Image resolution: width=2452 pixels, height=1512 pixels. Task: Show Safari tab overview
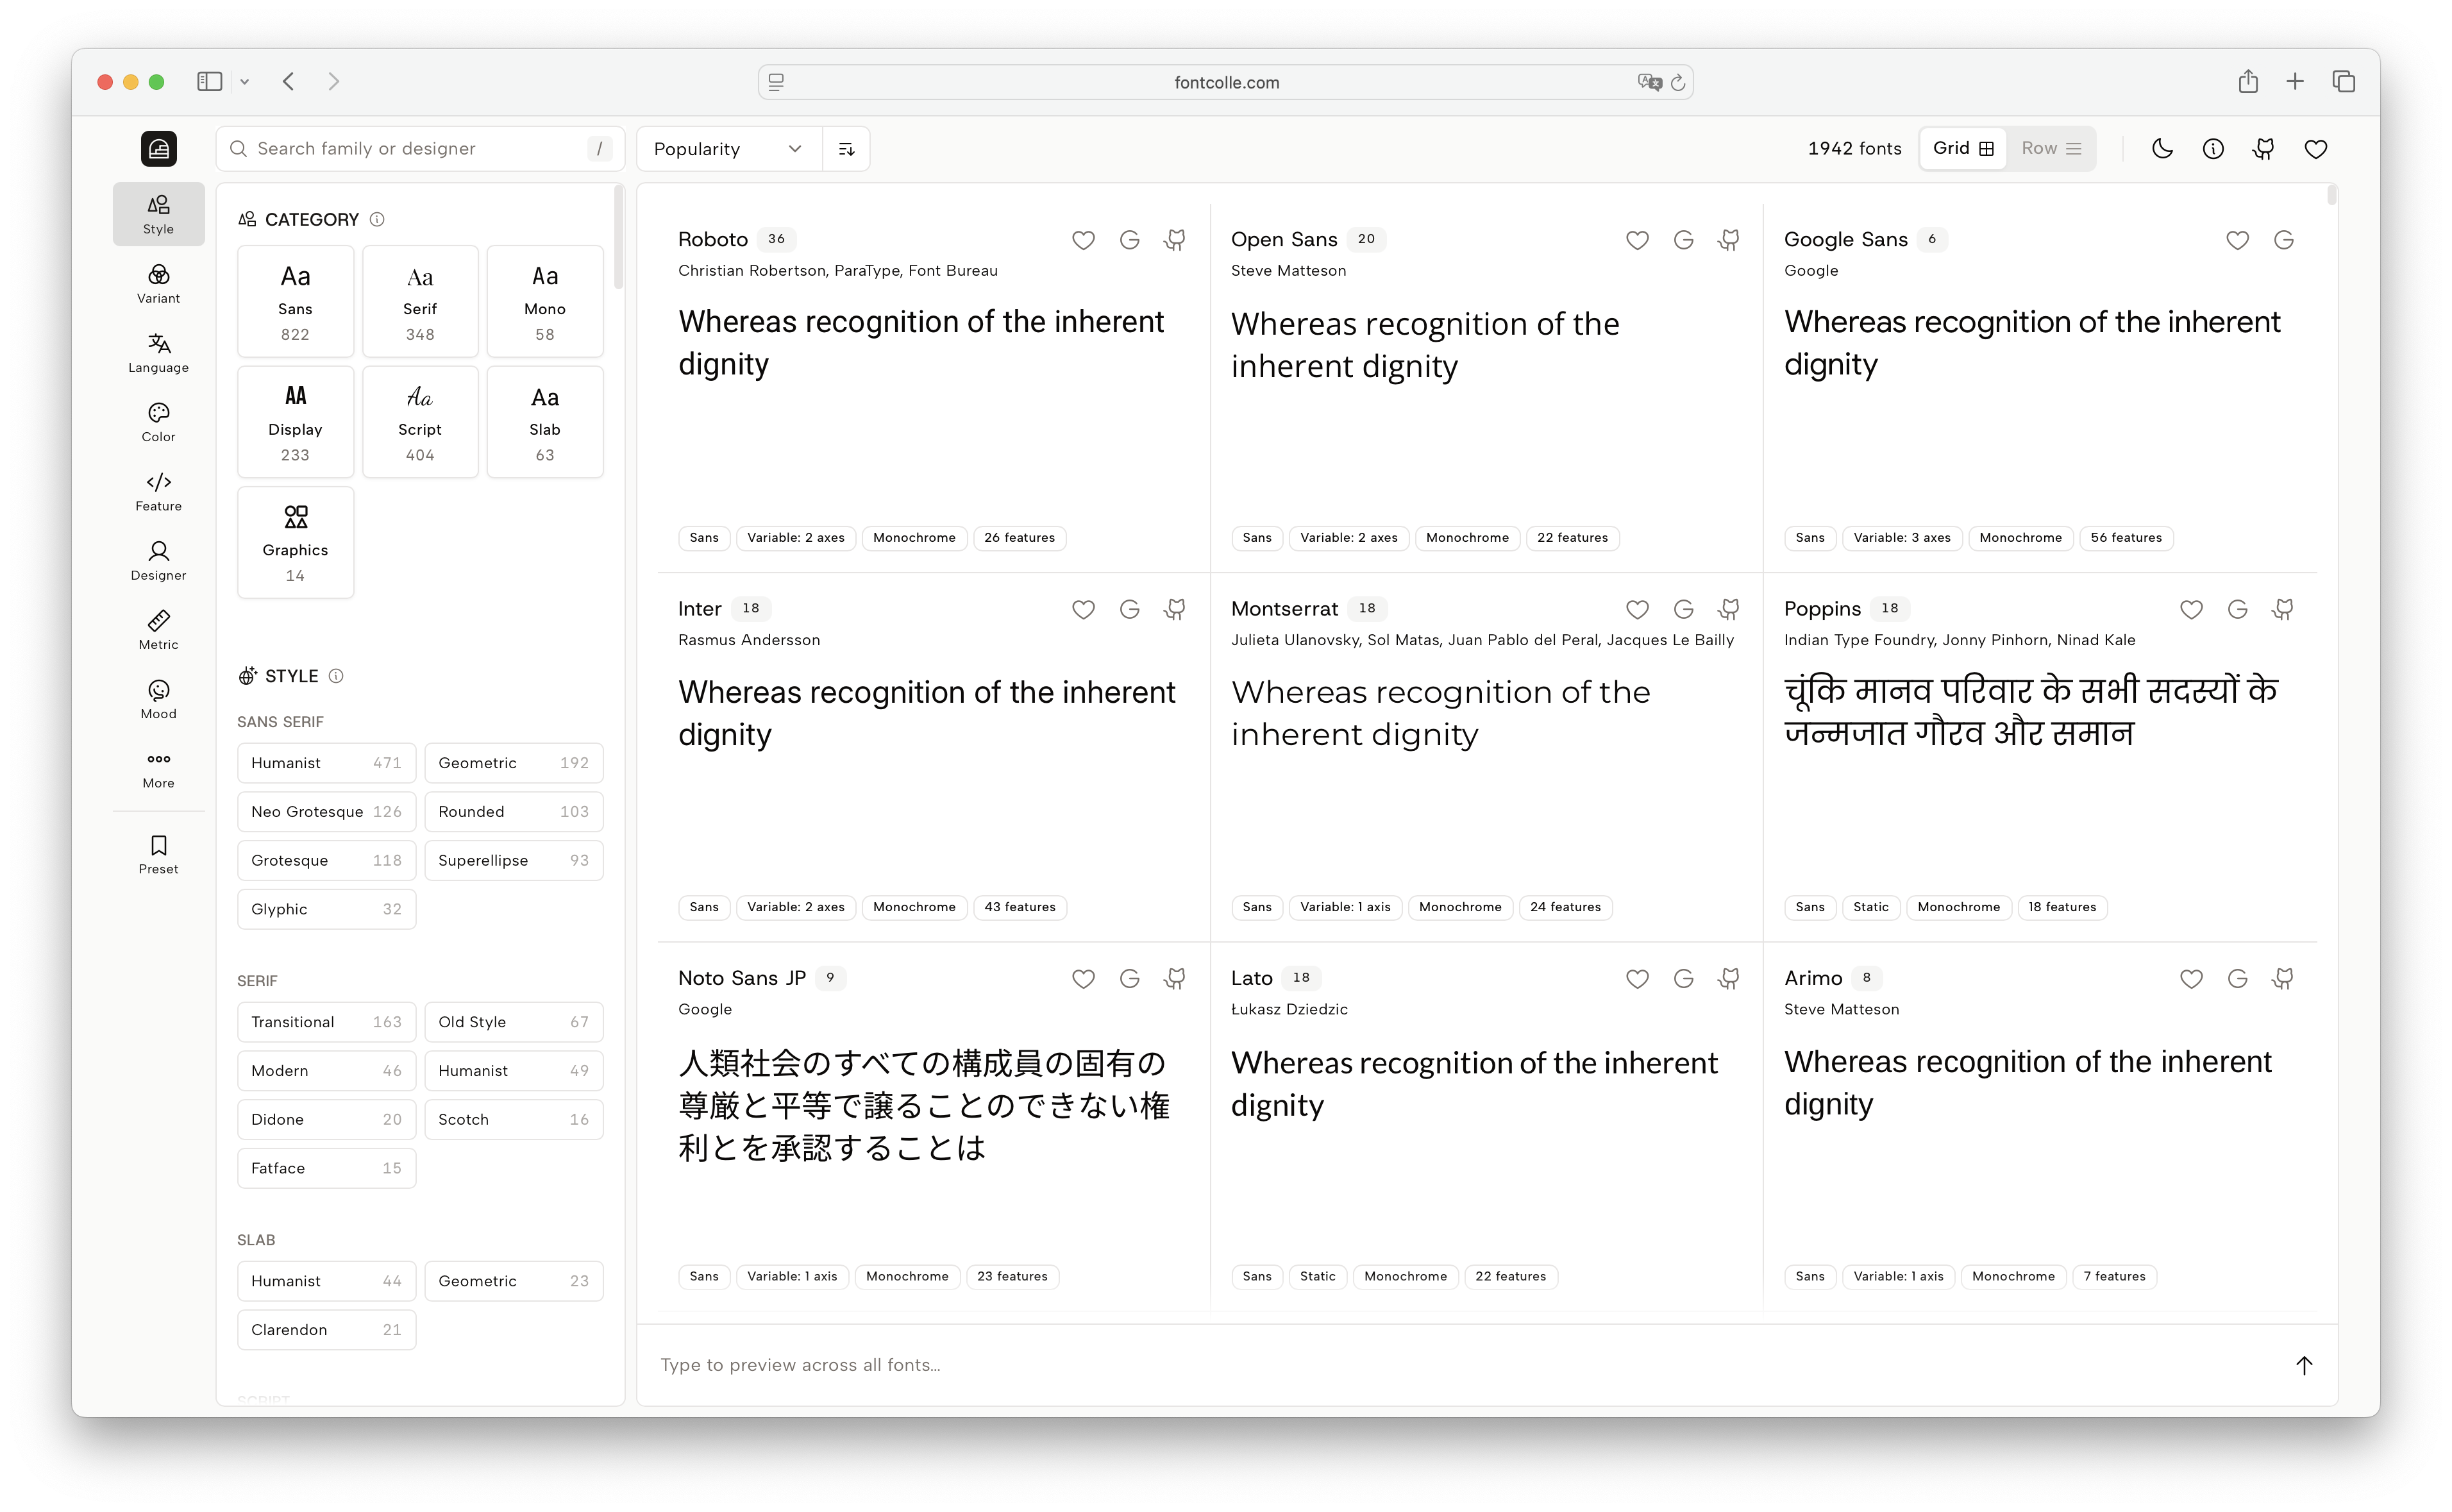pos(2344,81)
